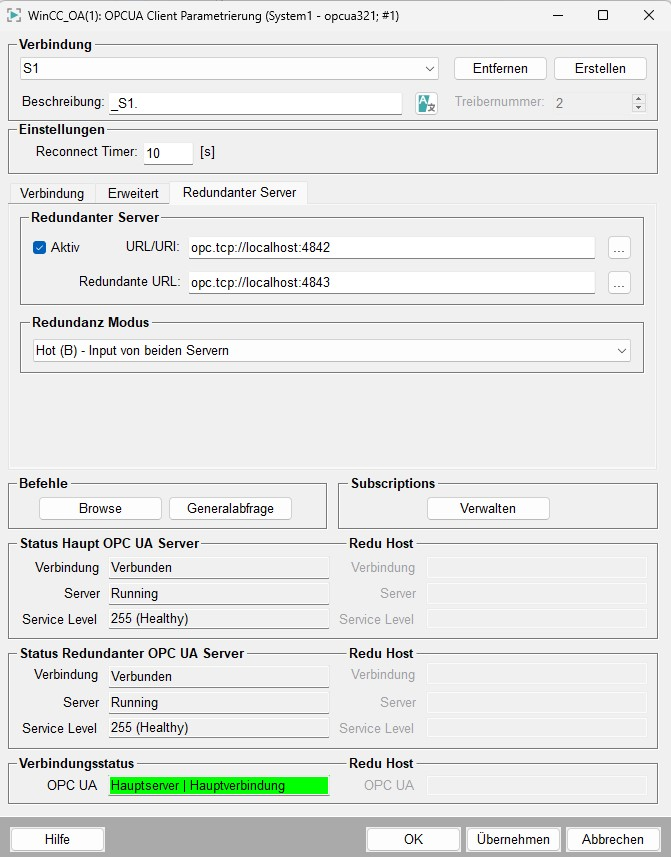Screen dimensions: 671x857
Task: Click the Entfernen button
Action: 500,68
